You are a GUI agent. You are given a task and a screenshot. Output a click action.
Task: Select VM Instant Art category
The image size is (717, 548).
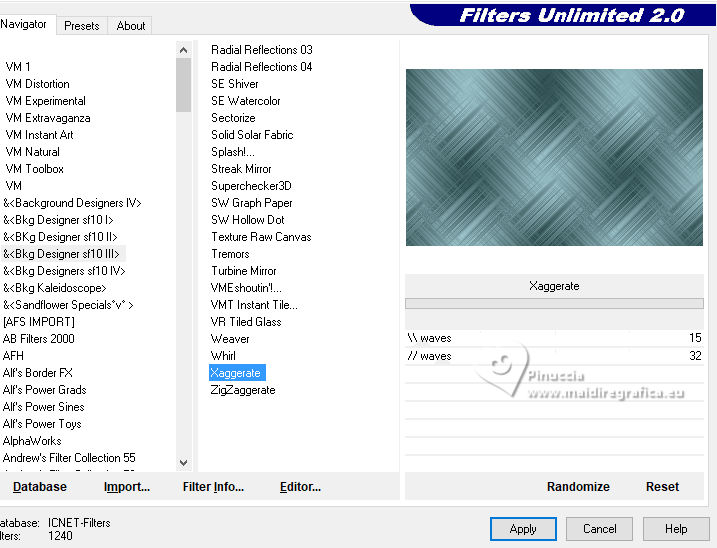[x=39, y=135]
